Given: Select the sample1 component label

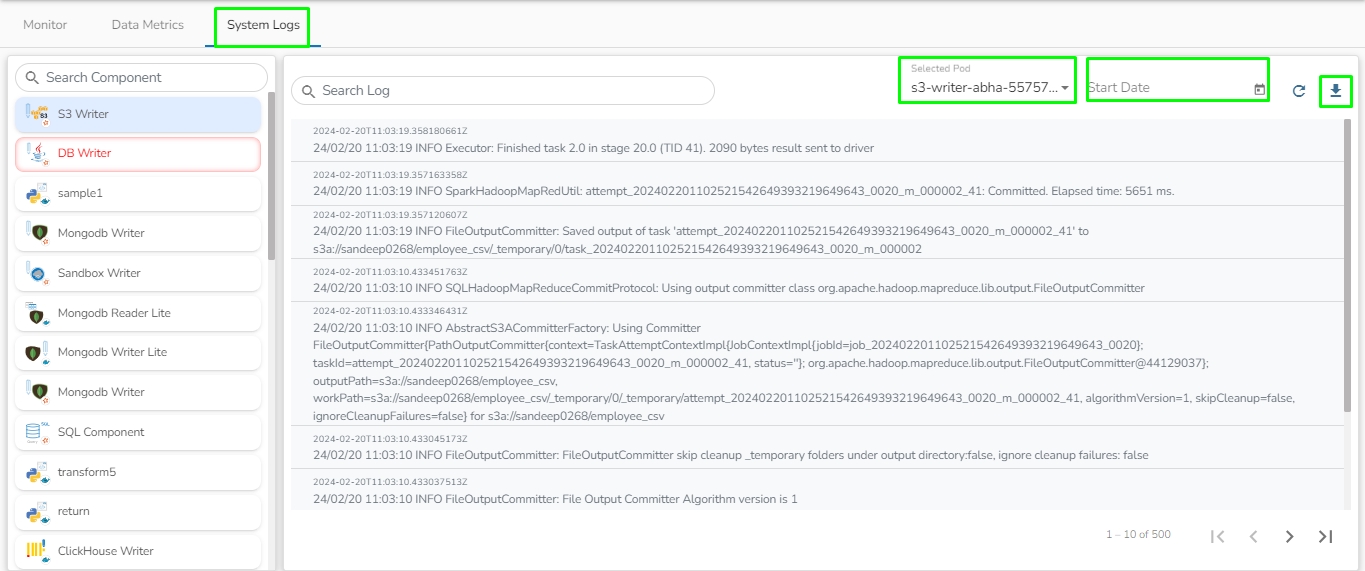Looking at the screenshot, I should tap(80, 193).
